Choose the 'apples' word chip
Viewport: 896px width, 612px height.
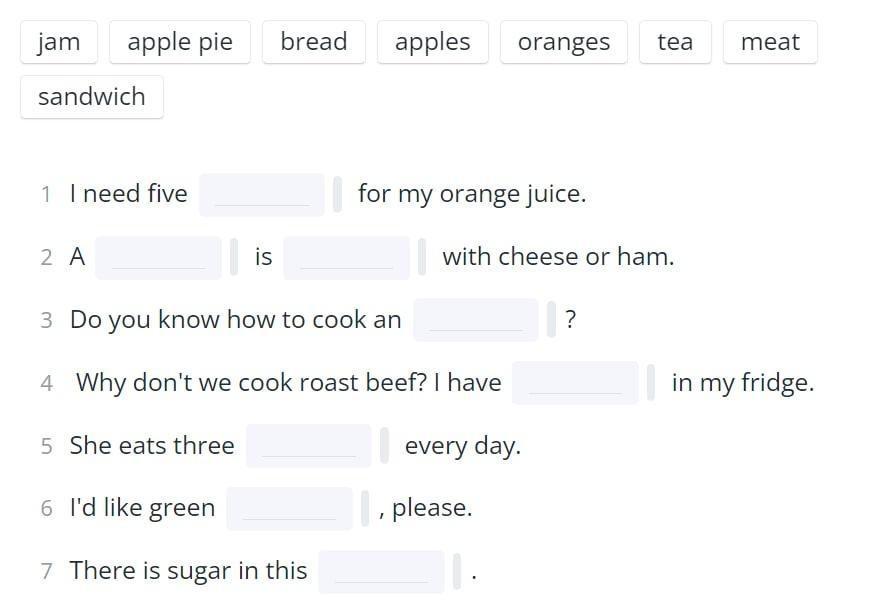(432, 42)
